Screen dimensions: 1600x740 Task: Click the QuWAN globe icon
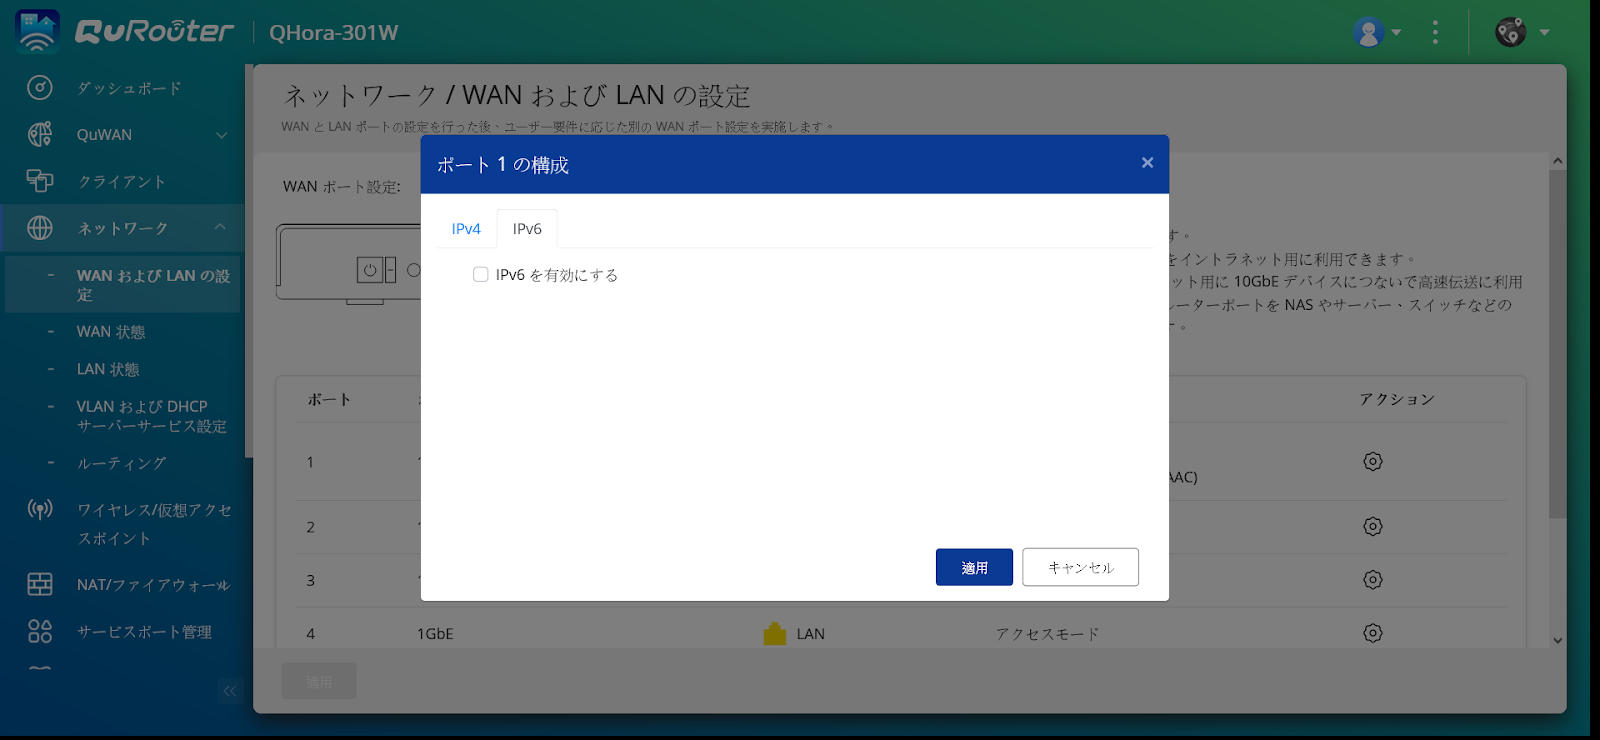(x=39, y=134)
